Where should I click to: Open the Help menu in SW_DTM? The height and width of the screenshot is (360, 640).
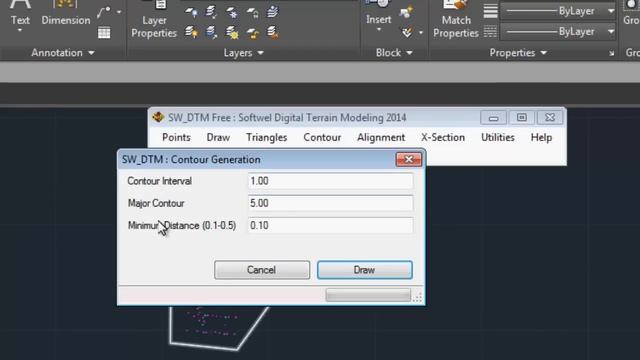coord(541,138)
